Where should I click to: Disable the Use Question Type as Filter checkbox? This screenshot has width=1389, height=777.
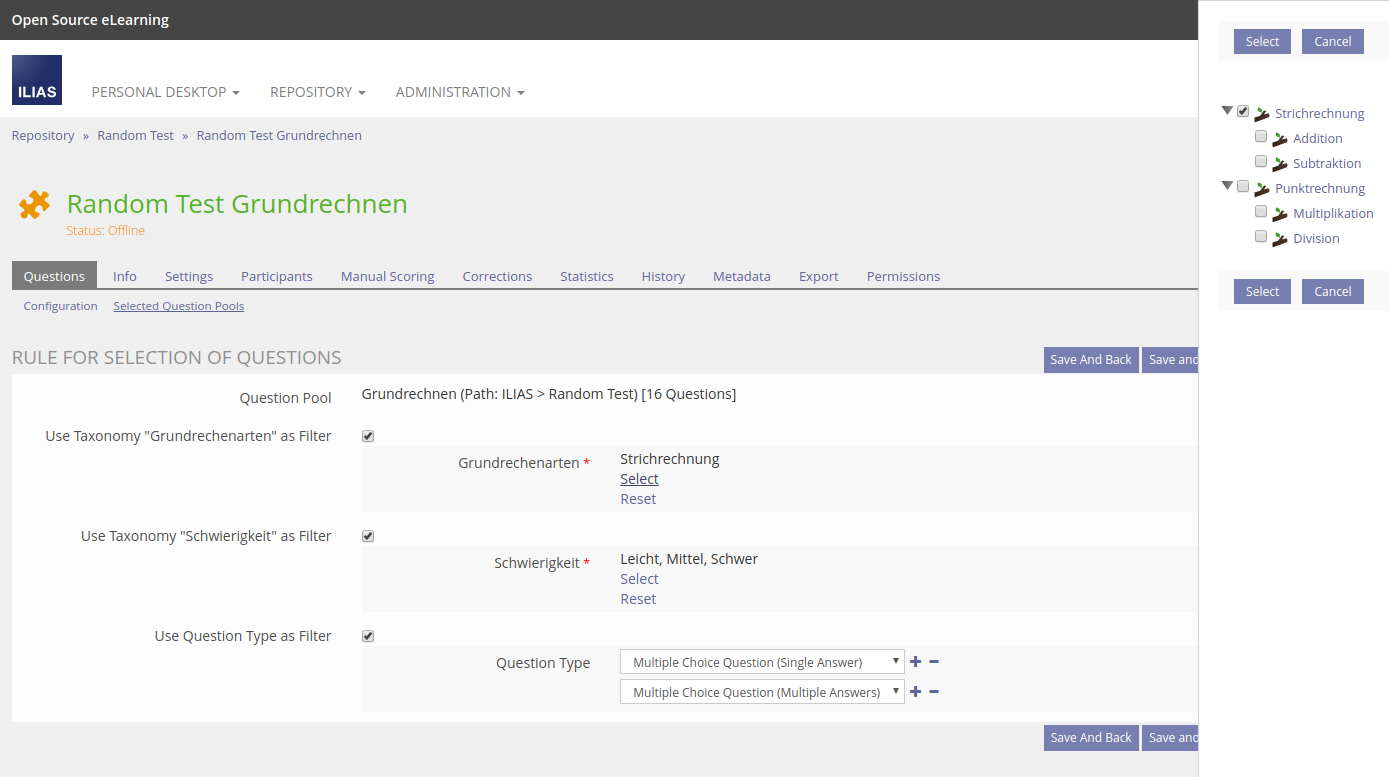coord(368,636)
